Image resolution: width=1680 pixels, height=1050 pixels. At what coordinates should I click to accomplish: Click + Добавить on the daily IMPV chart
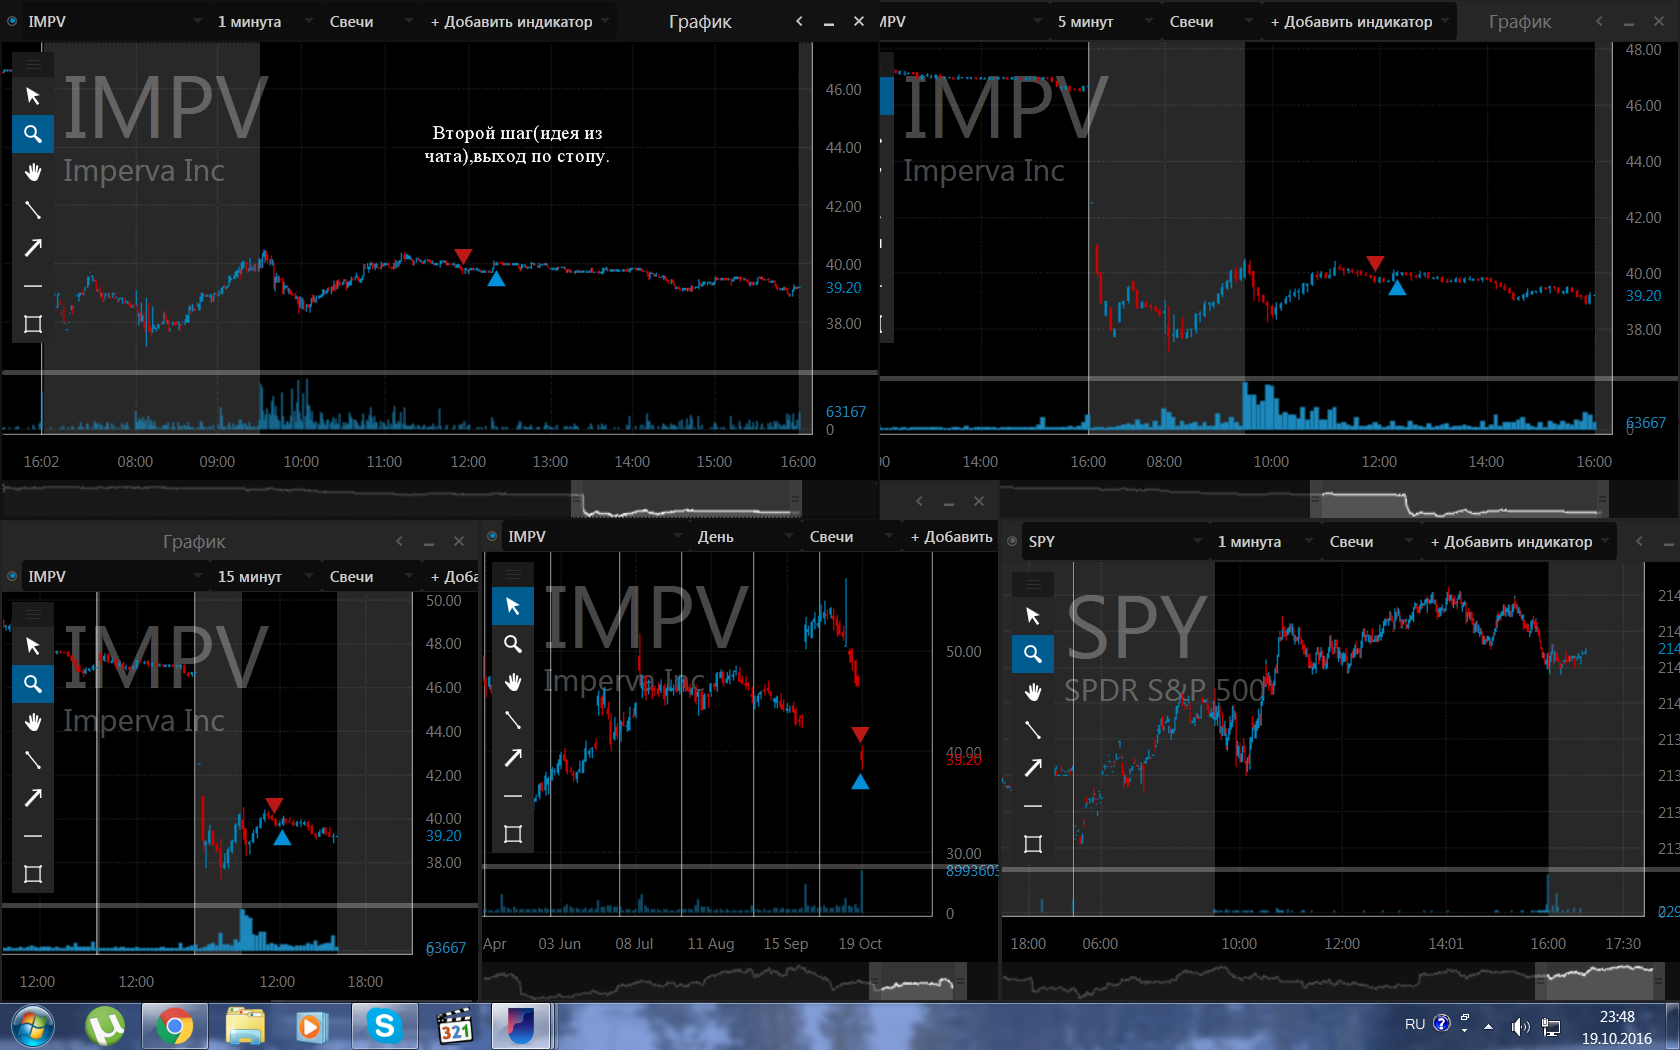[951, 537]
